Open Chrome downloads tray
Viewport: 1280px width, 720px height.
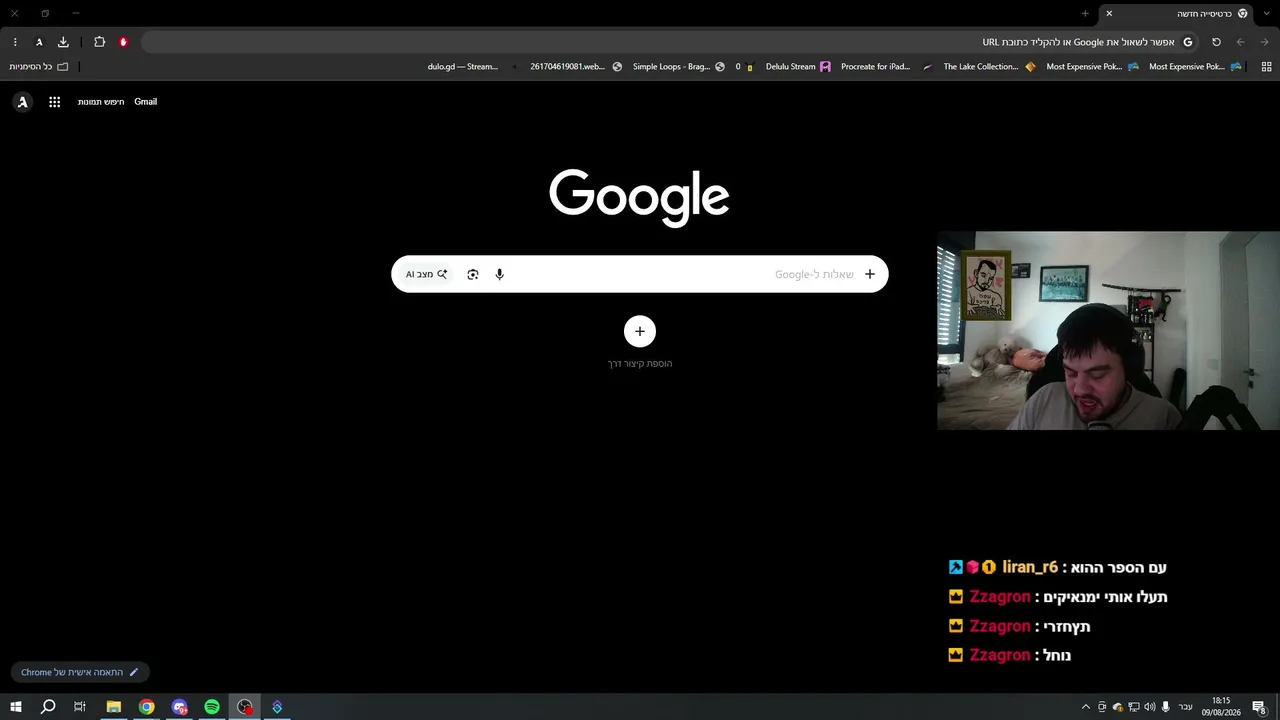pyautogui.click(x=63, y=42)
